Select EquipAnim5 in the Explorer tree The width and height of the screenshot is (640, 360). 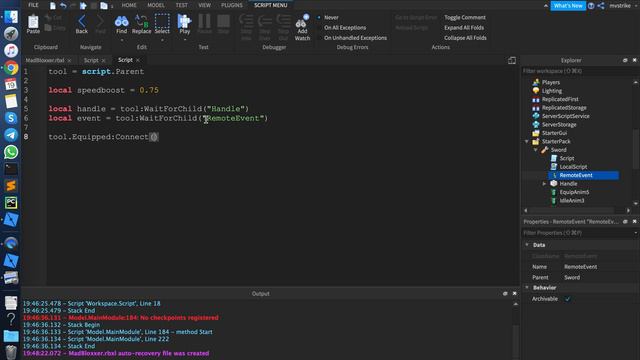(x=574, y=192)
